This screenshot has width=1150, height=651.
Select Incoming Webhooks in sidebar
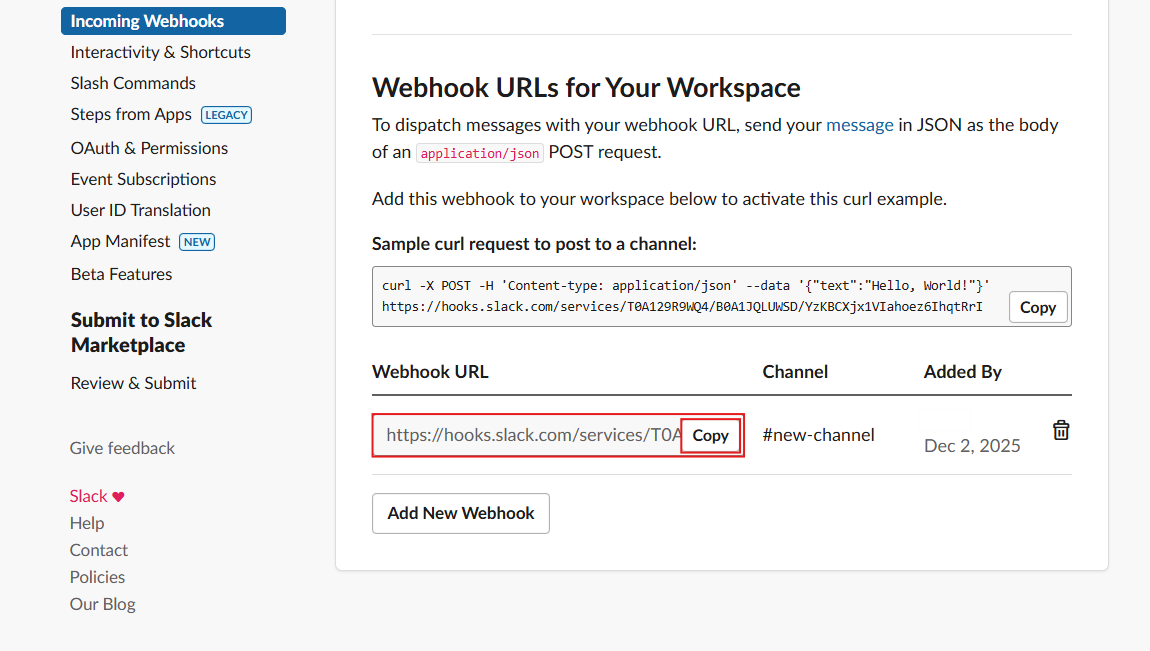147,21
